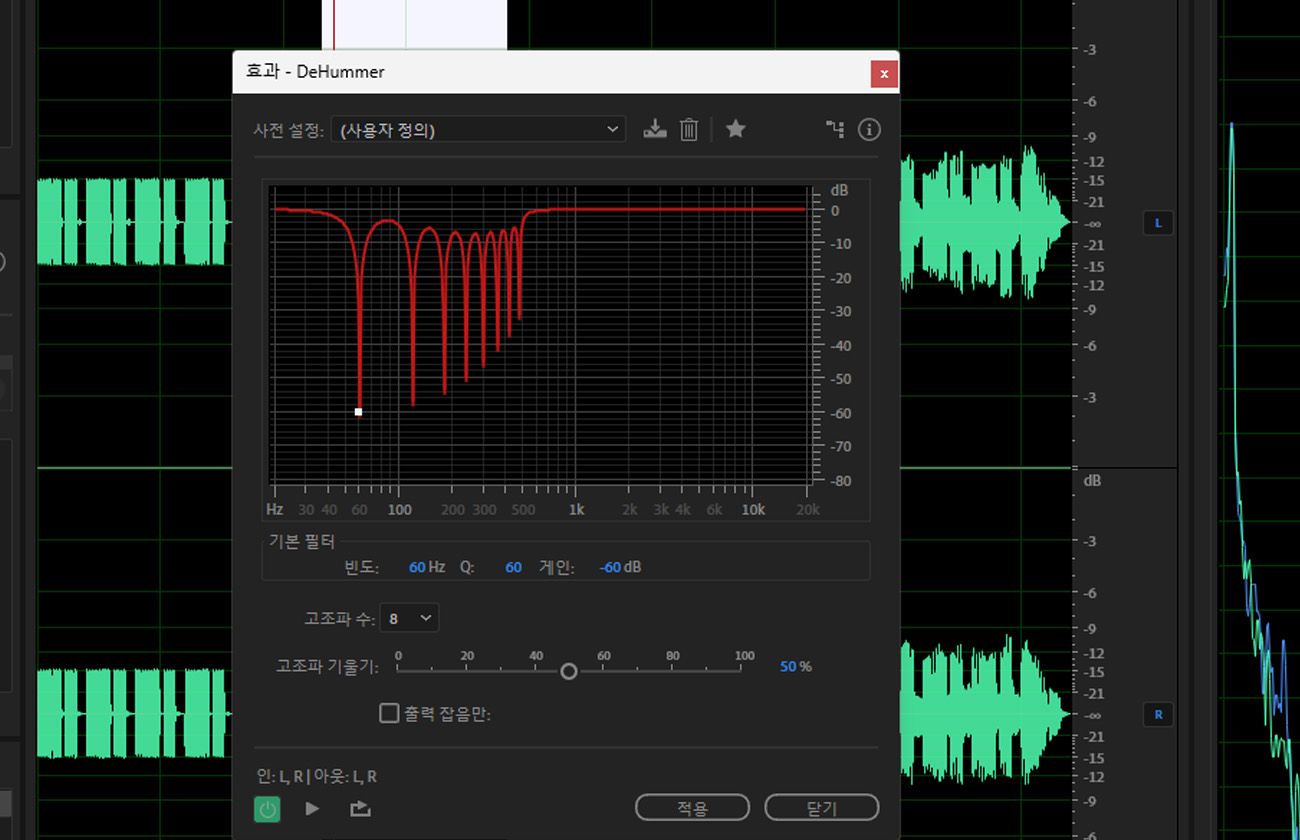The height and width of the screenshot is (840, 1300).
Task: Toggle loop playback for preview
Action: pyautogui.click(x=360, y=808)
